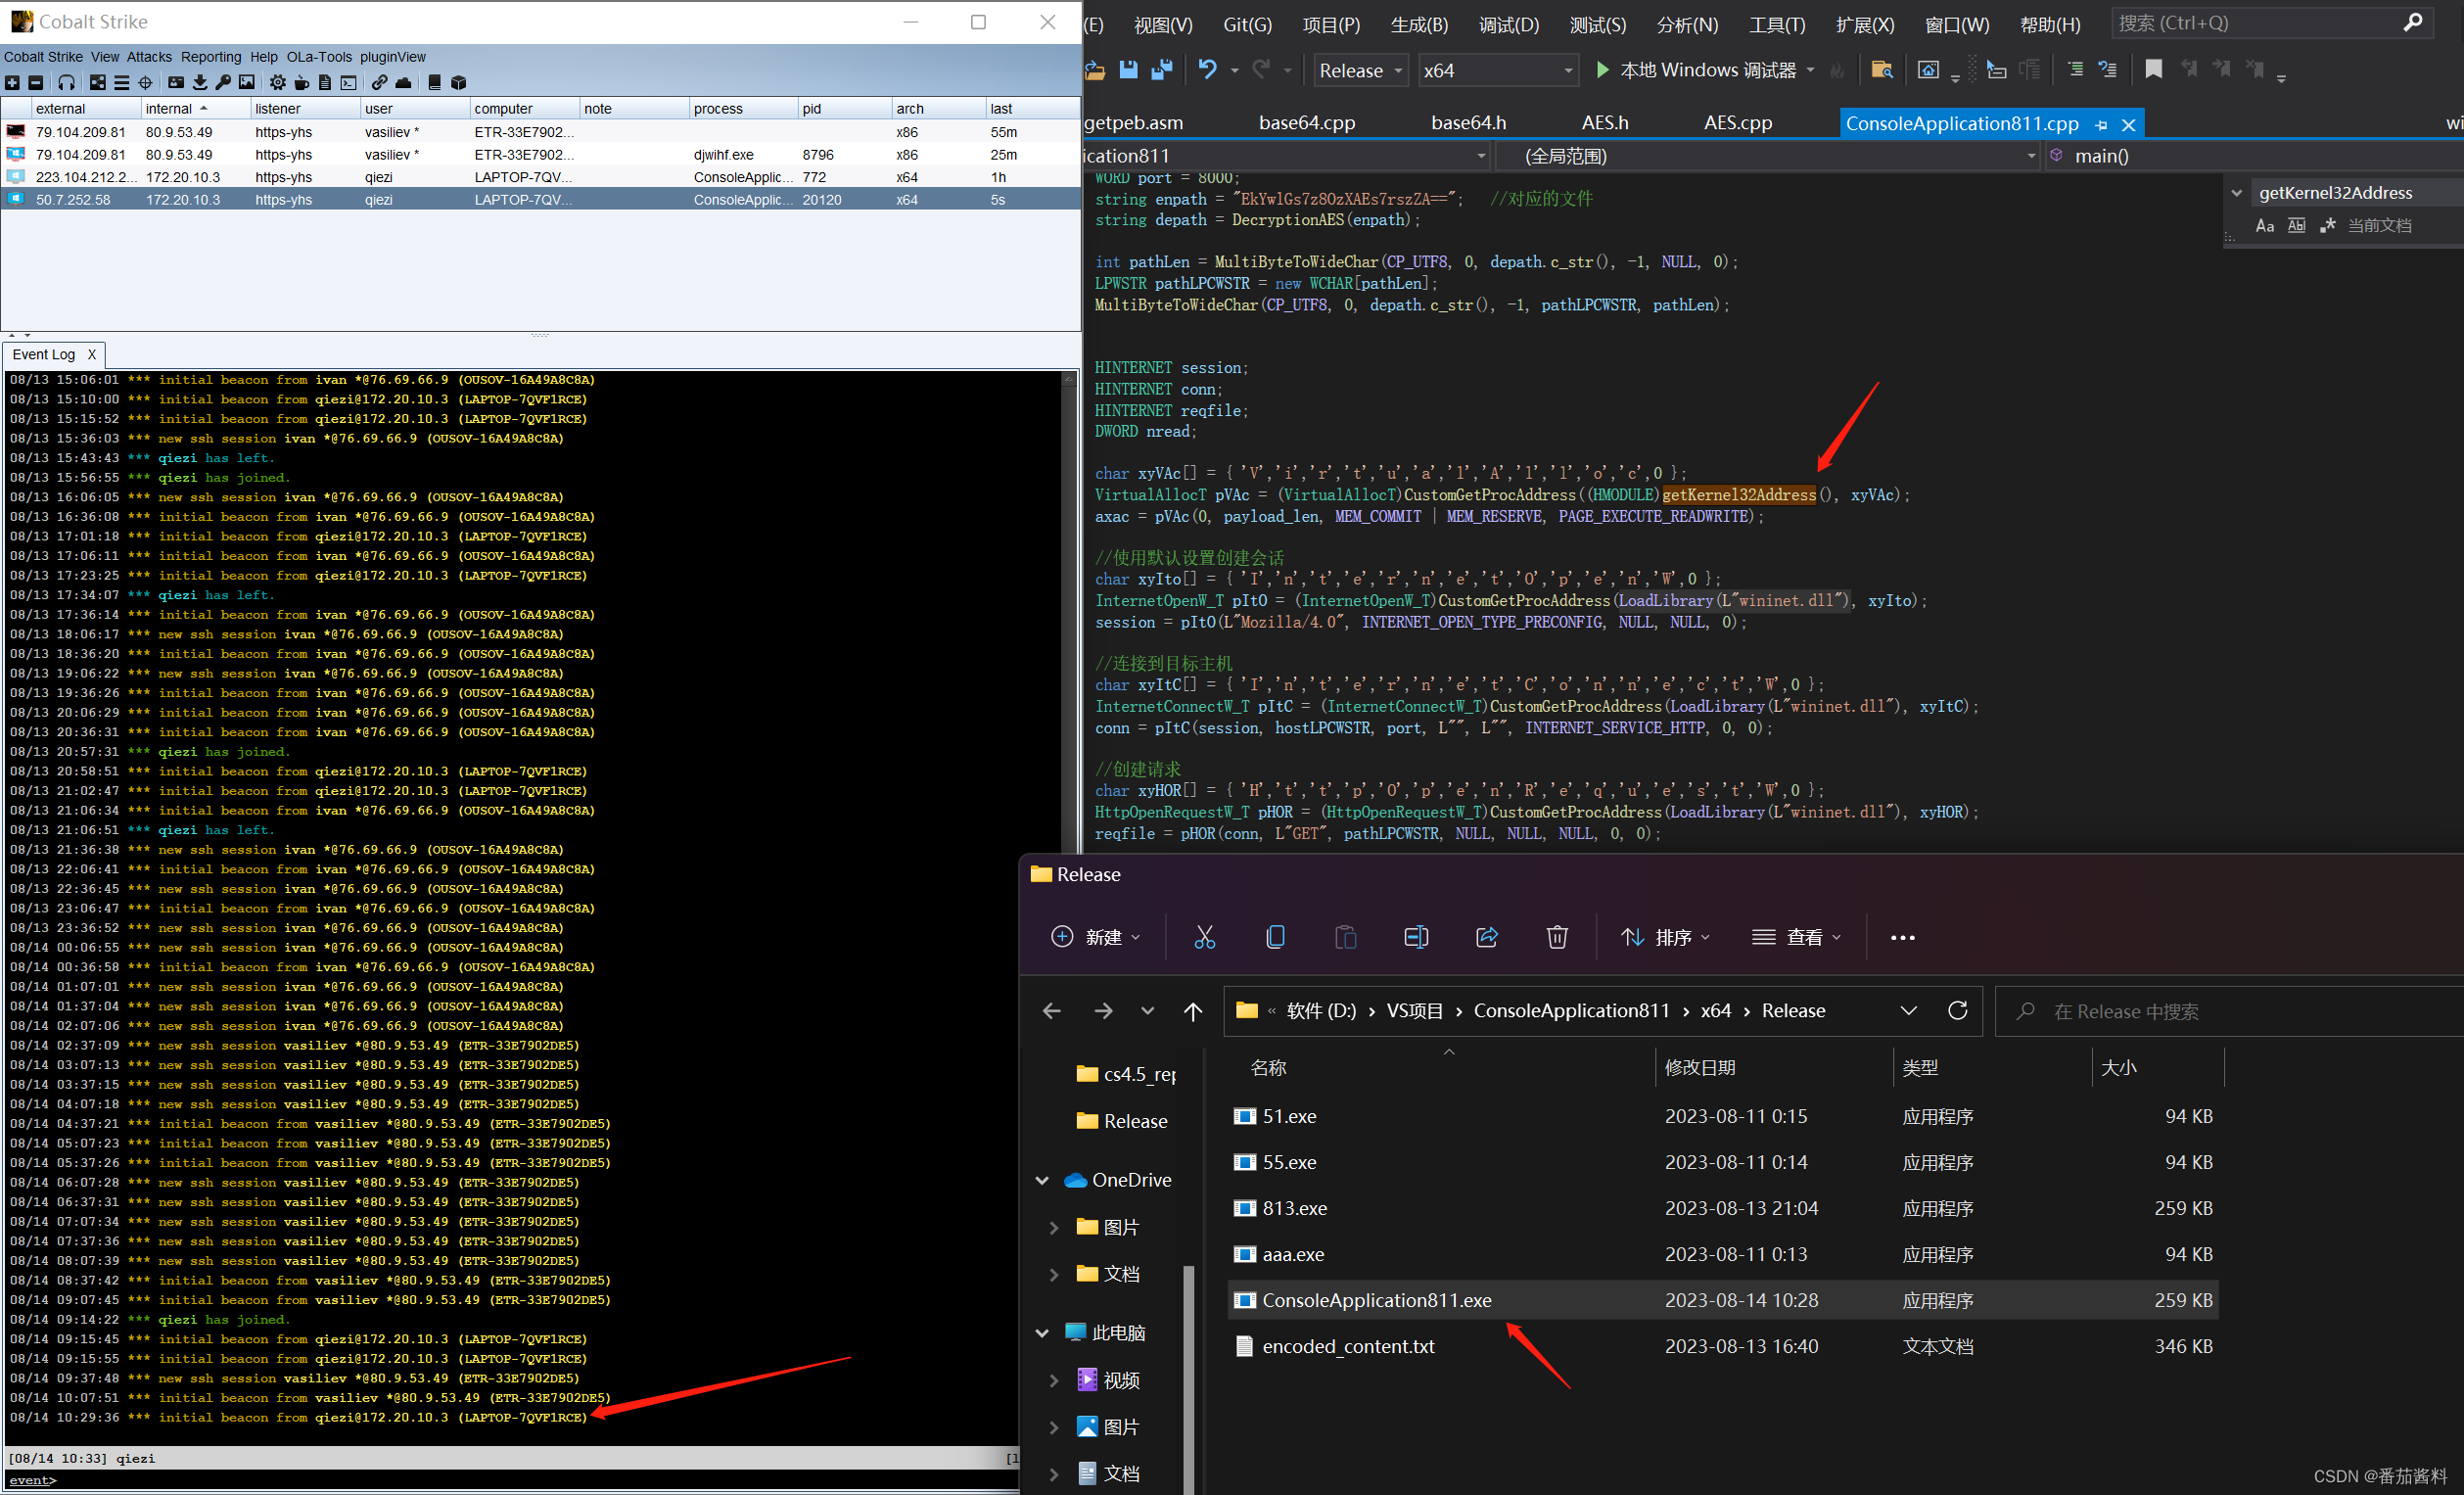Screen dimensions: 2464x1495
Task: Toggle whole word match in find box
Action: pyautogui.click(x=2296, y=226)
